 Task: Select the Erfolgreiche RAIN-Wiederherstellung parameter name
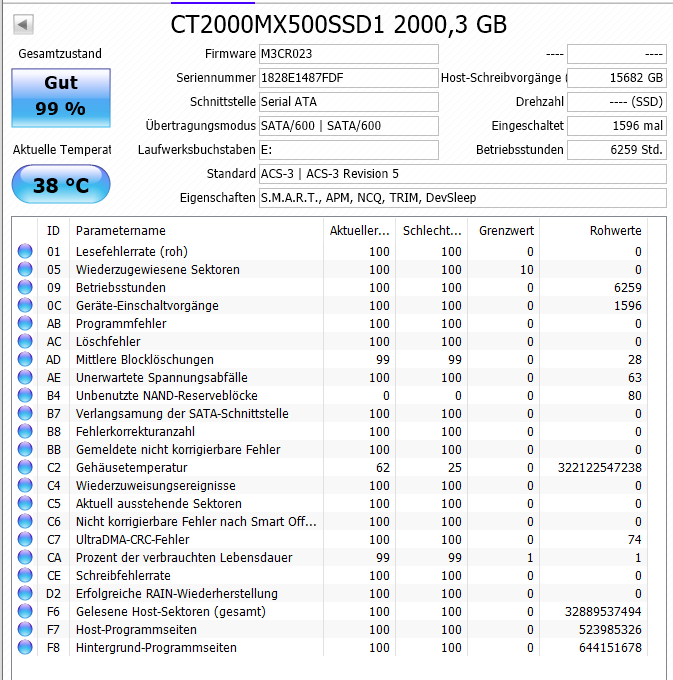(176, 594)
